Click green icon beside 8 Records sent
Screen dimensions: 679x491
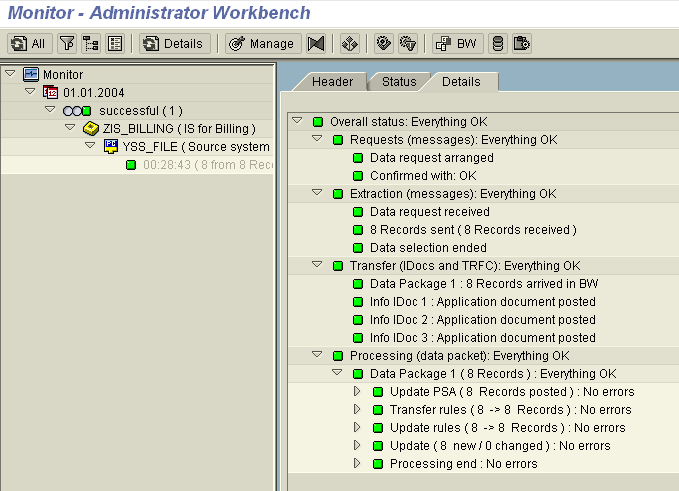pyautogui.click(x=358, y=230)
